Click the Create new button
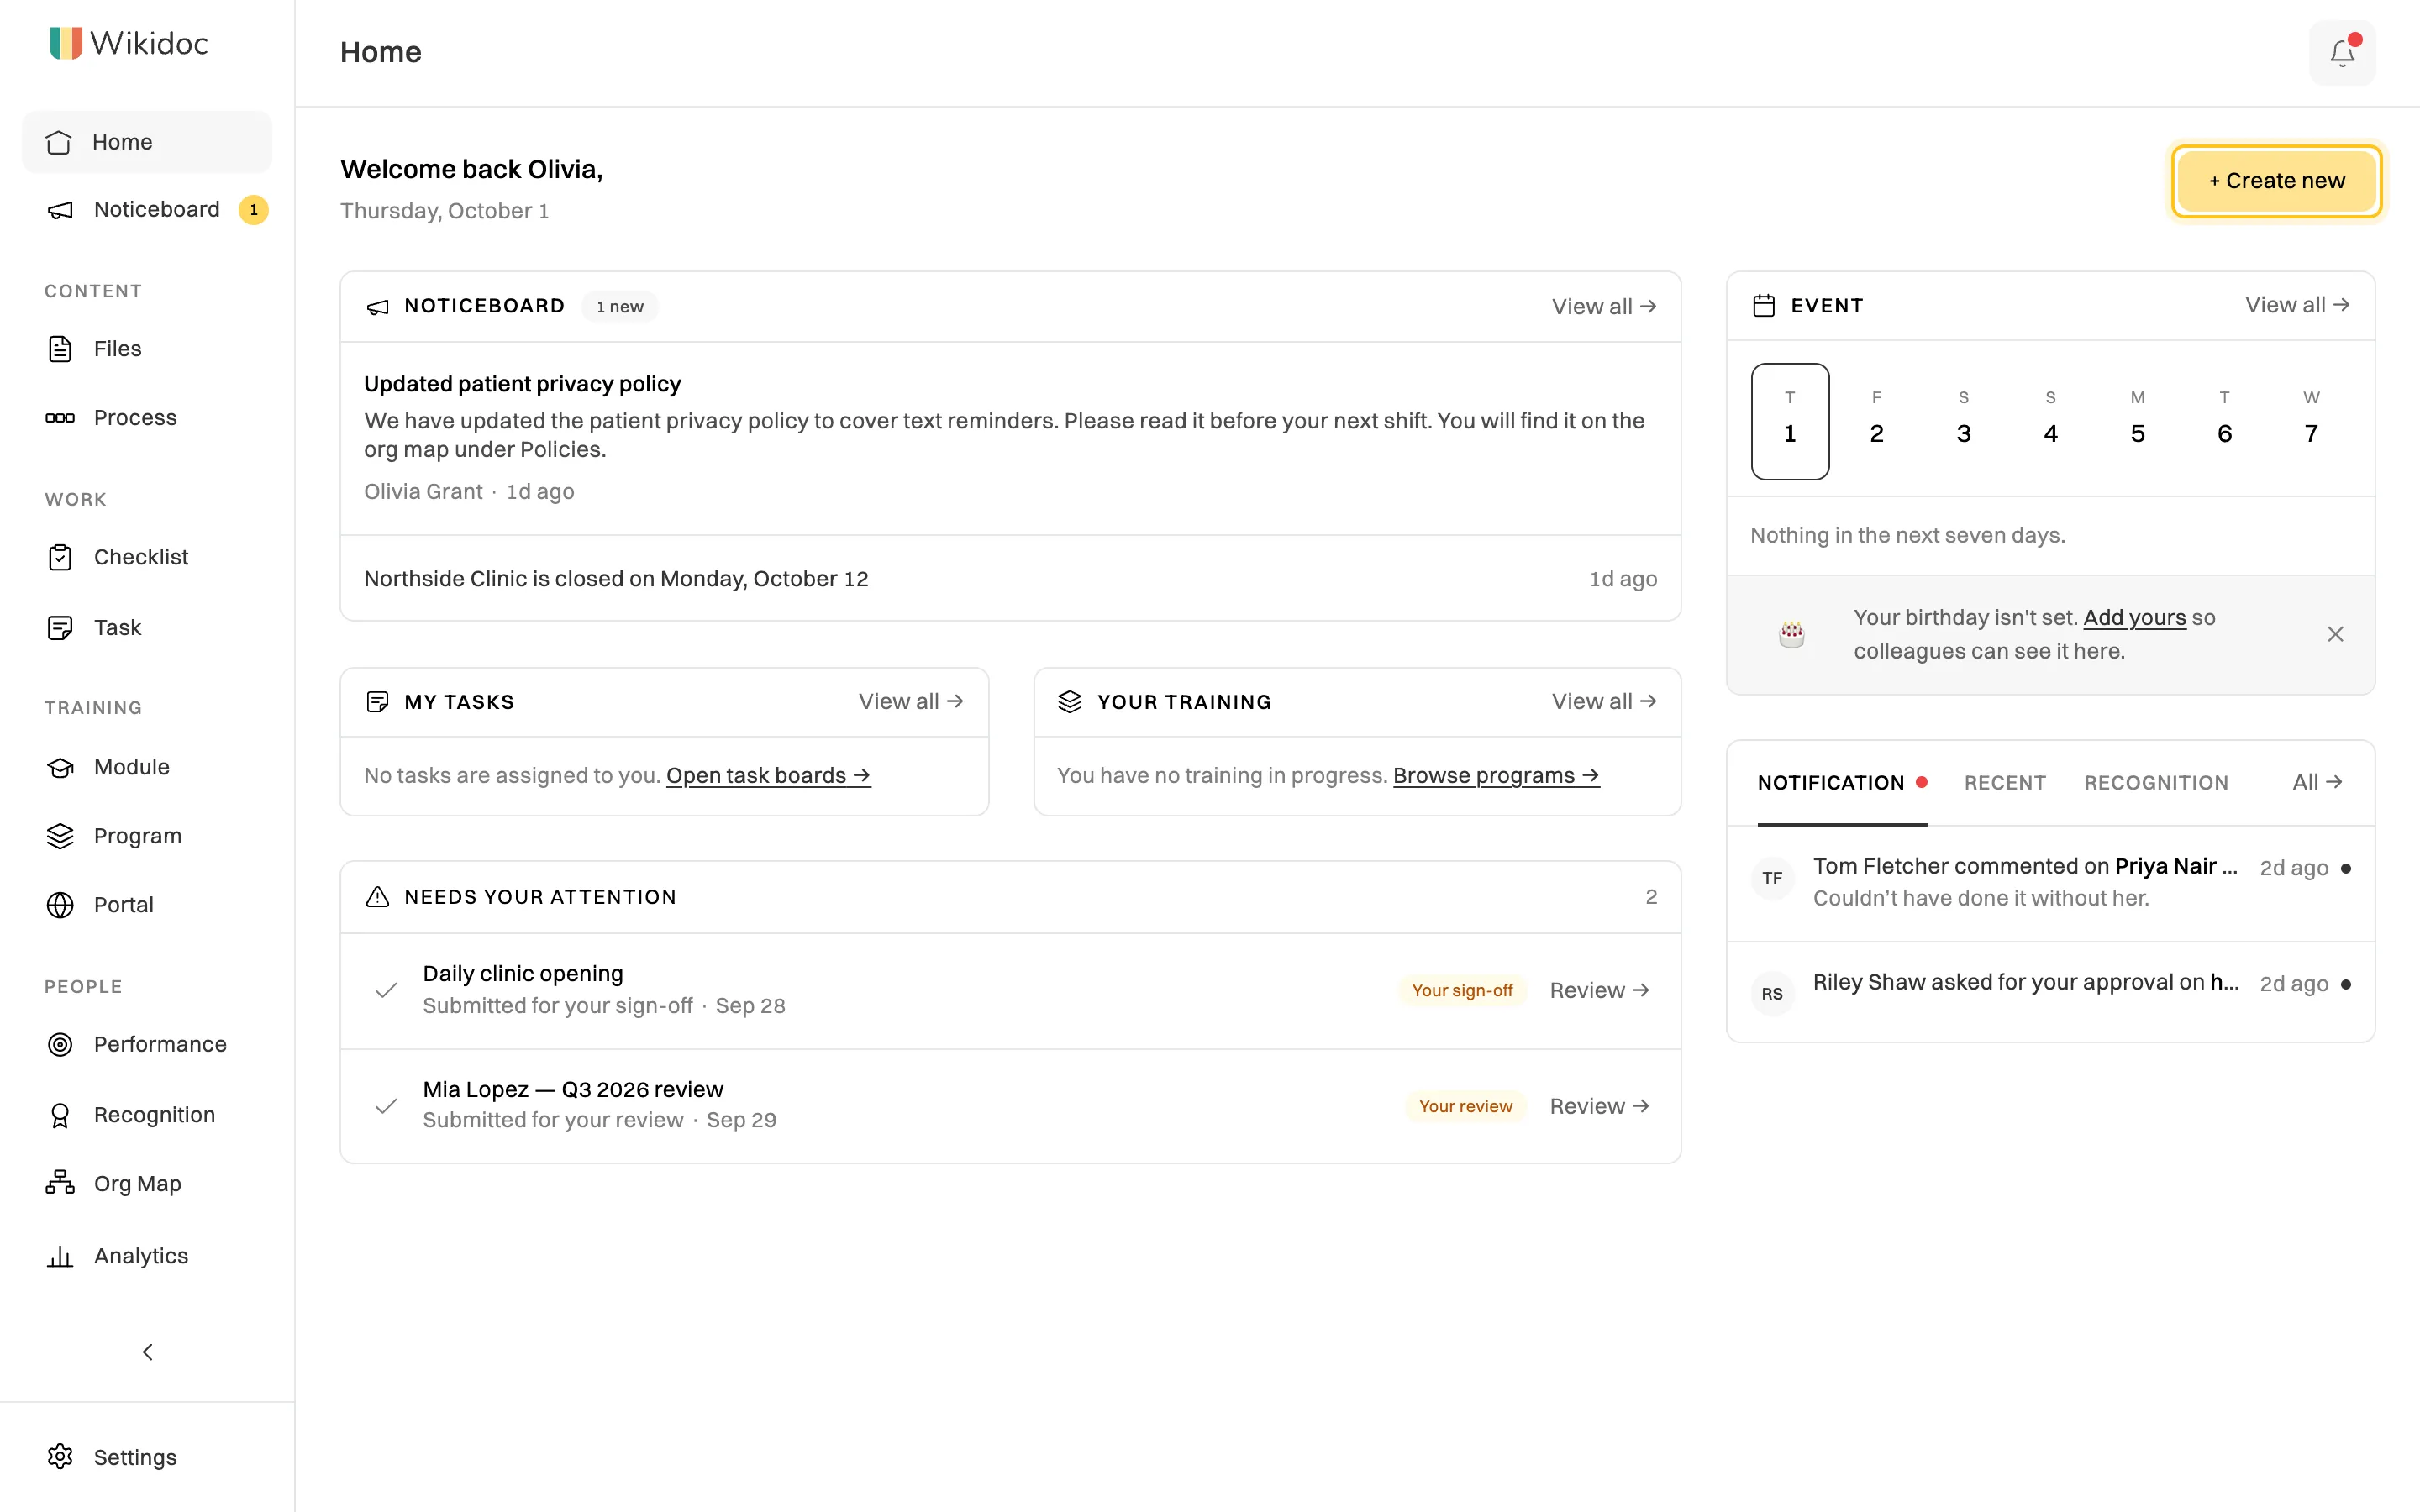This screenshot has height=1512, width=2420. coord(2276,181)
